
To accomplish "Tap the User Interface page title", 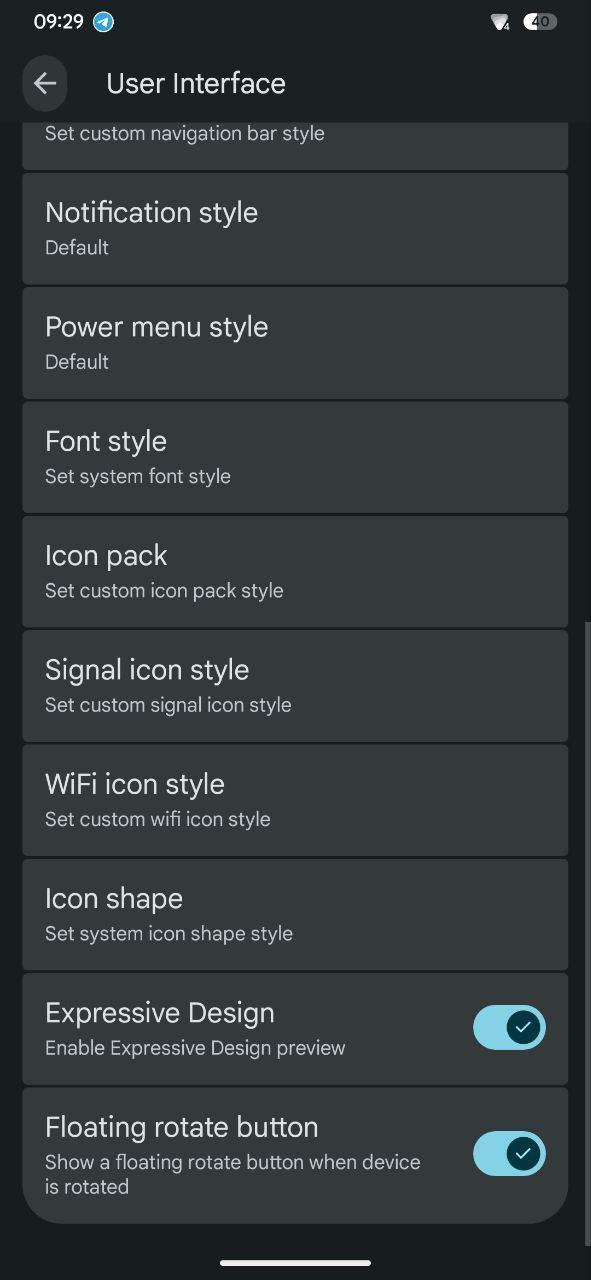I will [x=196, y=83].
